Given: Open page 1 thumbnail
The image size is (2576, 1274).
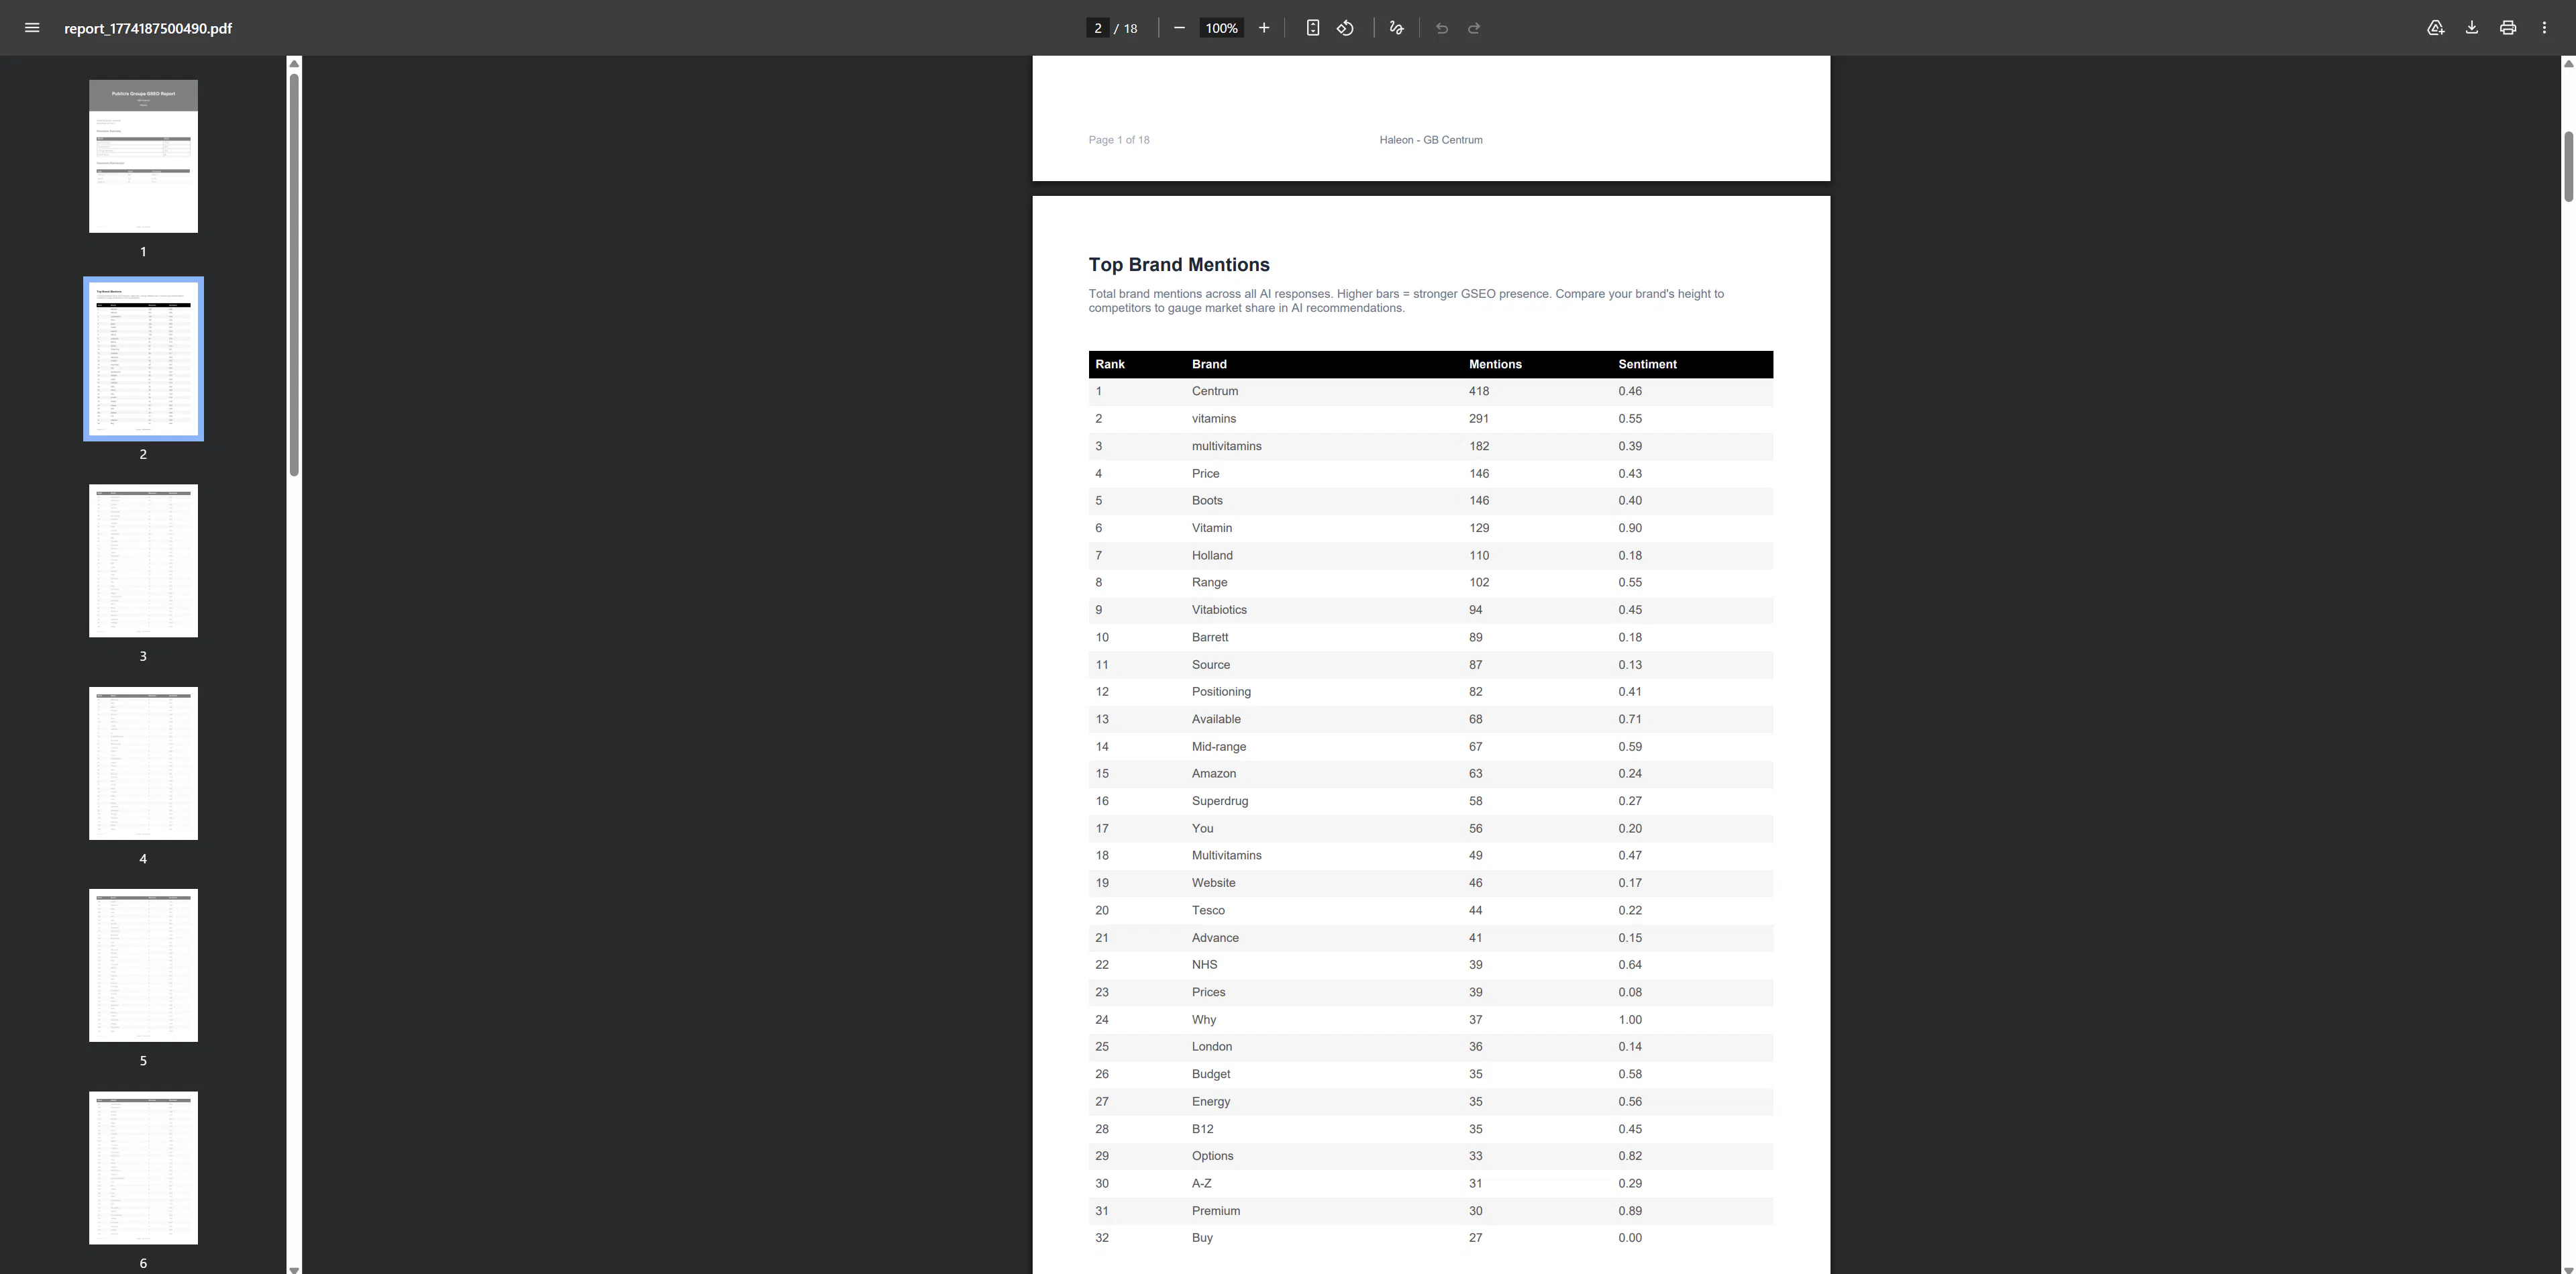Looking at the screenshot, I should 143,156.
